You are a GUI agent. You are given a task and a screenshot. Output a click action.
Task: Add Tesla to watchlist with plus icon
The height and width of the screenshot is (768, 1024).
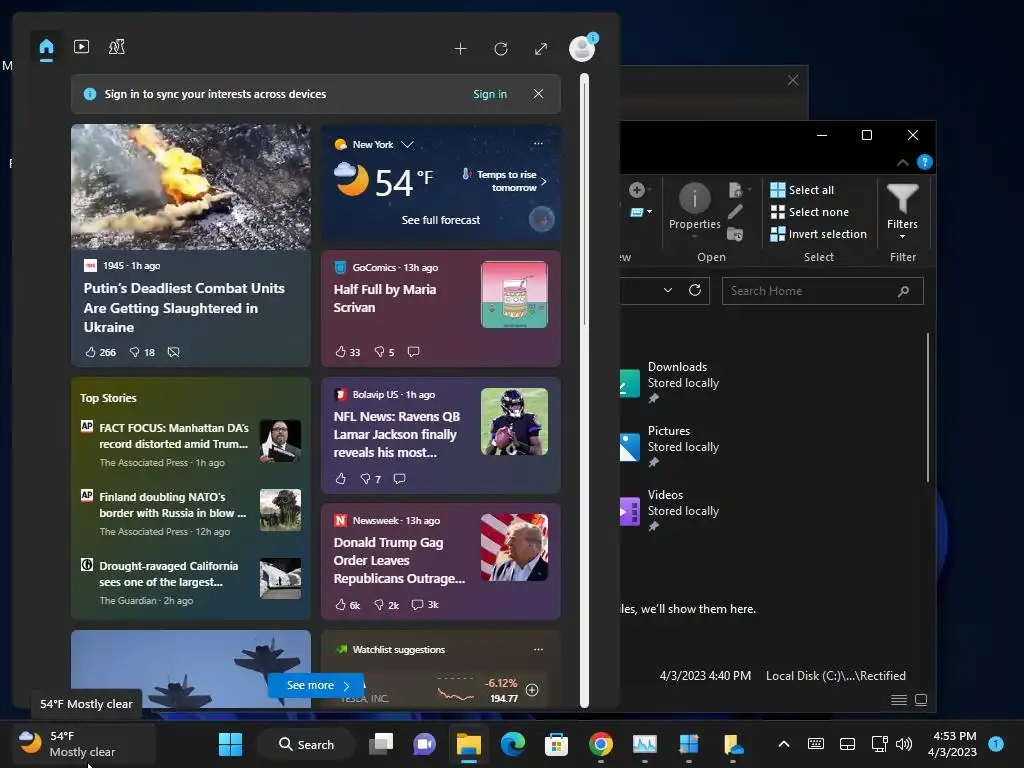(532, 690)
